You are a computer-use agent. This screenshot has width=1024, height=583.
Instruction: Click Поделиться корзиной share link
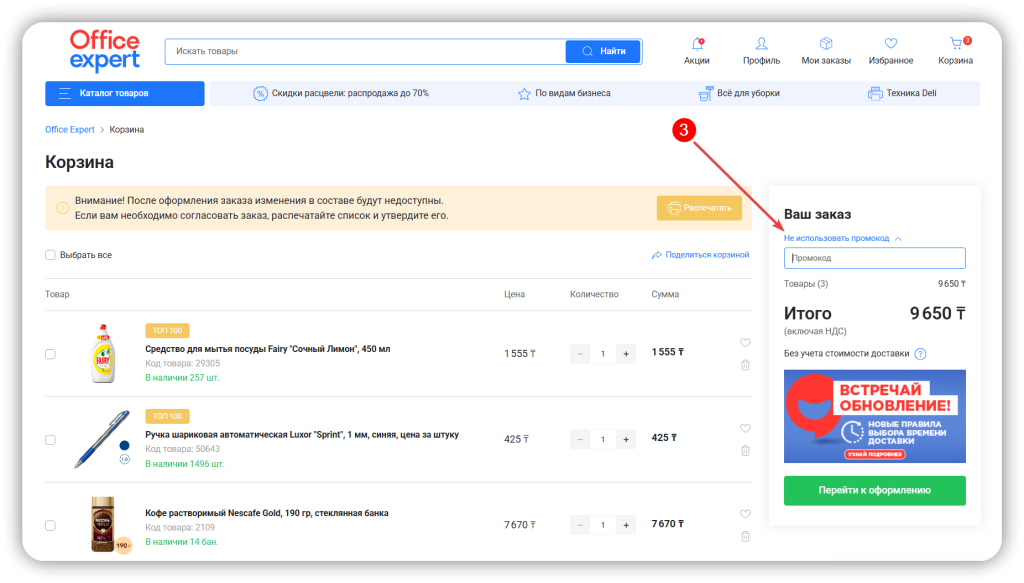coord(700,255)
